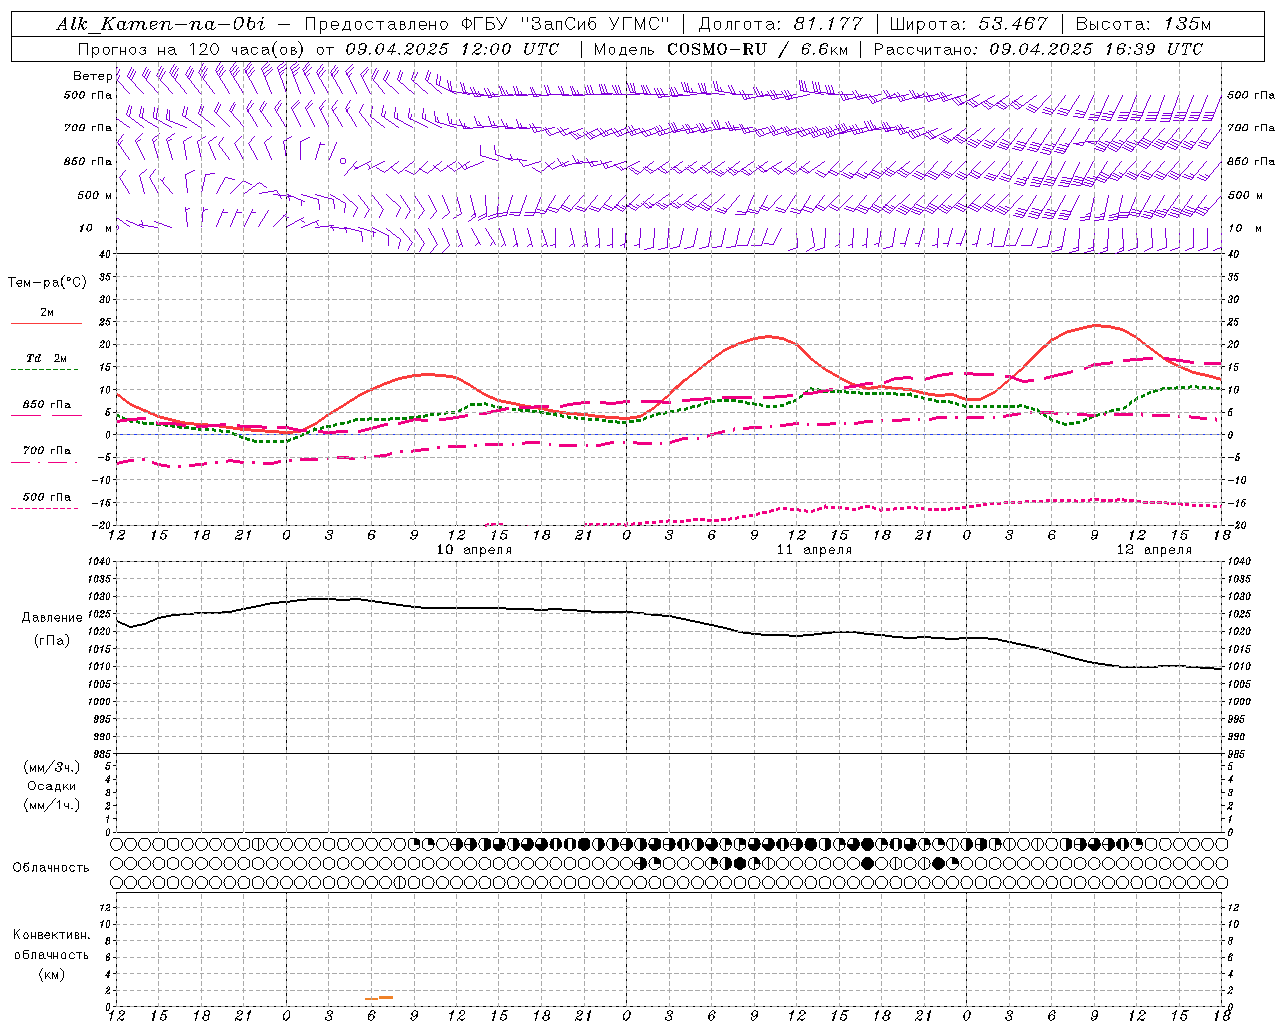Click the Модель COSMO-RU / 6.6км label
1280x1024 pixels.
coord(720,49)
